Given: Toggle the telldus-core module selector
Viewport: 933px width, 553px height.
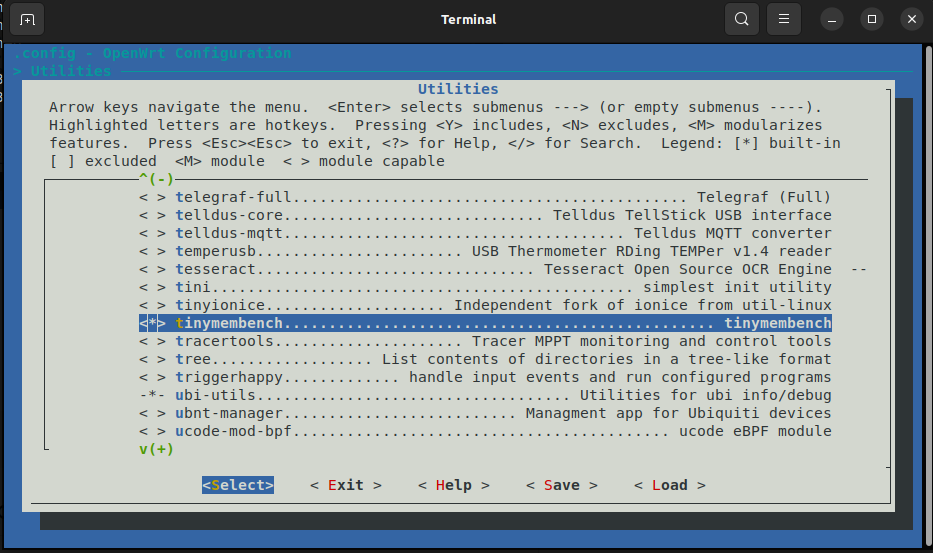Looking at the screenshot, I should (x=152, y=215).
